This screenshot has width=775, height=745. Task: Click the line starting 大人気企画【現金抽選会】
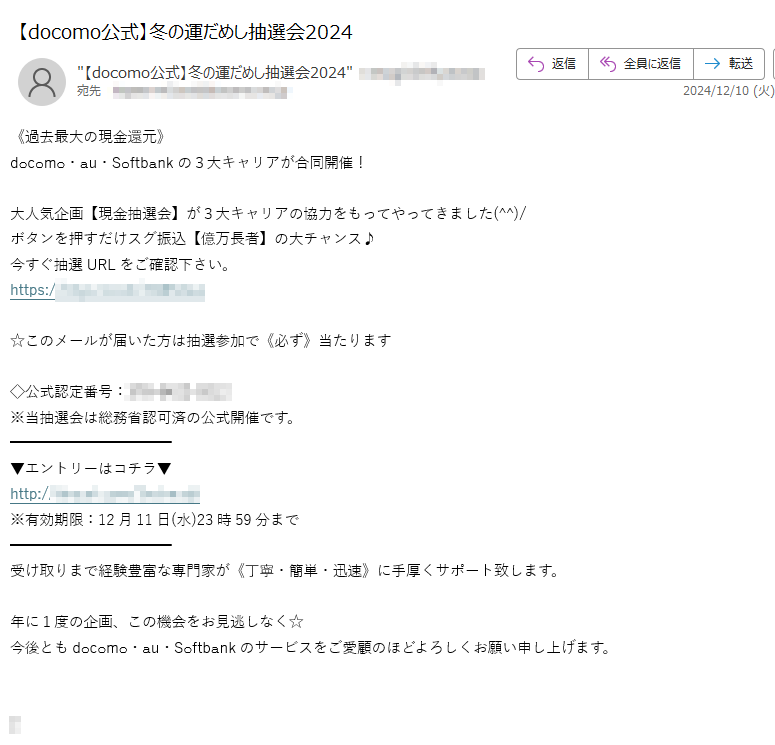pyautogui.click(x=268, y=214)
